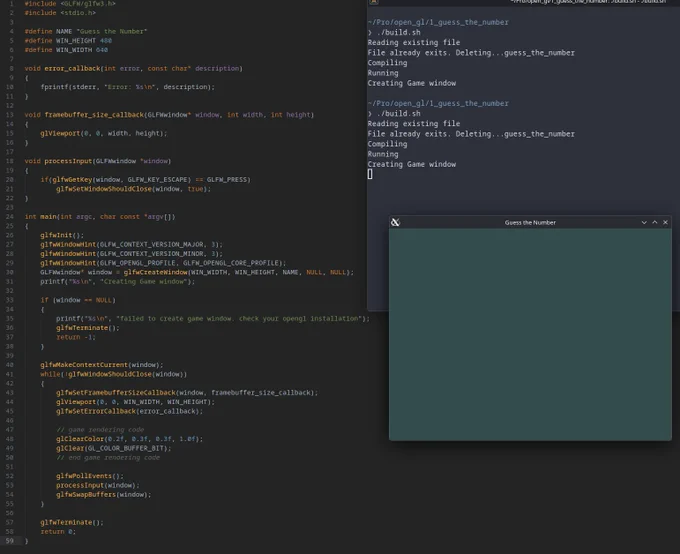Click the first 'Reading existing file' terminal output

point(414,43)
